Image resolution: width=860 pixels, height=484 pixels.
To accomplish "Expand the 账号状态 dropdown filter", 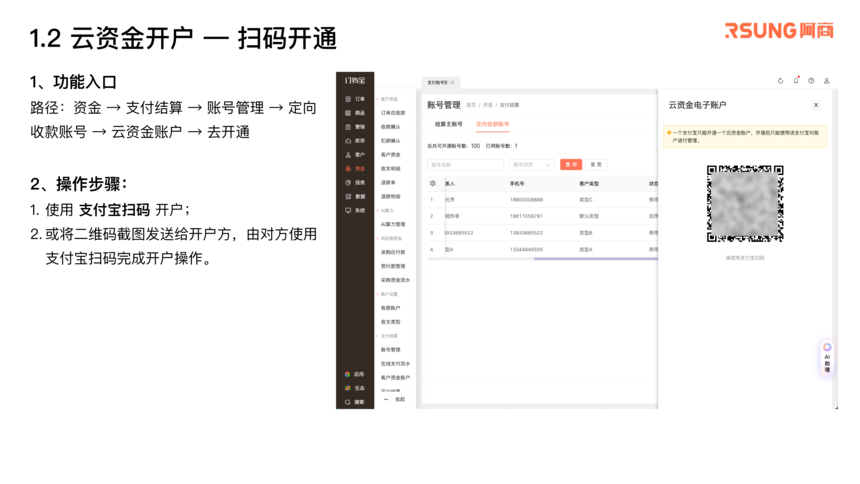I will pyautogui.click(x=532, y=164).
